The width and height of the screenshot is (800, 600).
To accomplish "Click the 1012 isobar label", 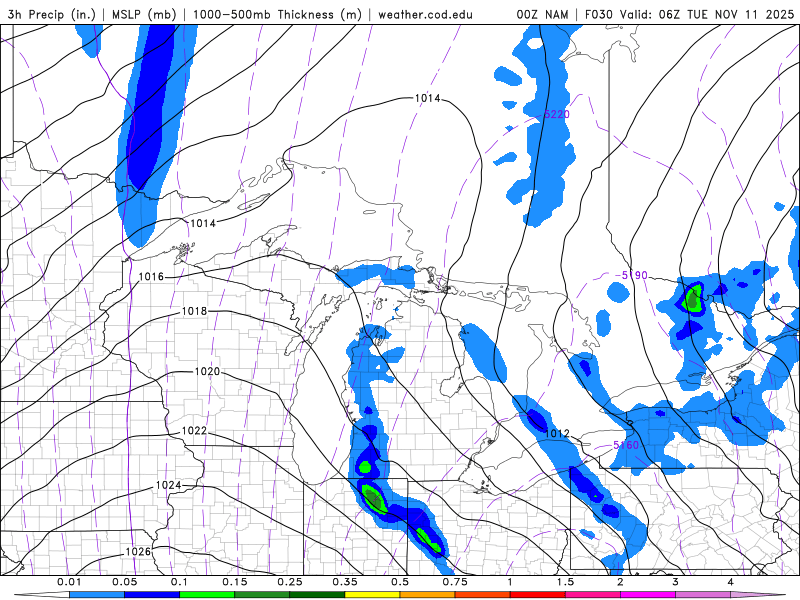I will click(x=557, y=433).
